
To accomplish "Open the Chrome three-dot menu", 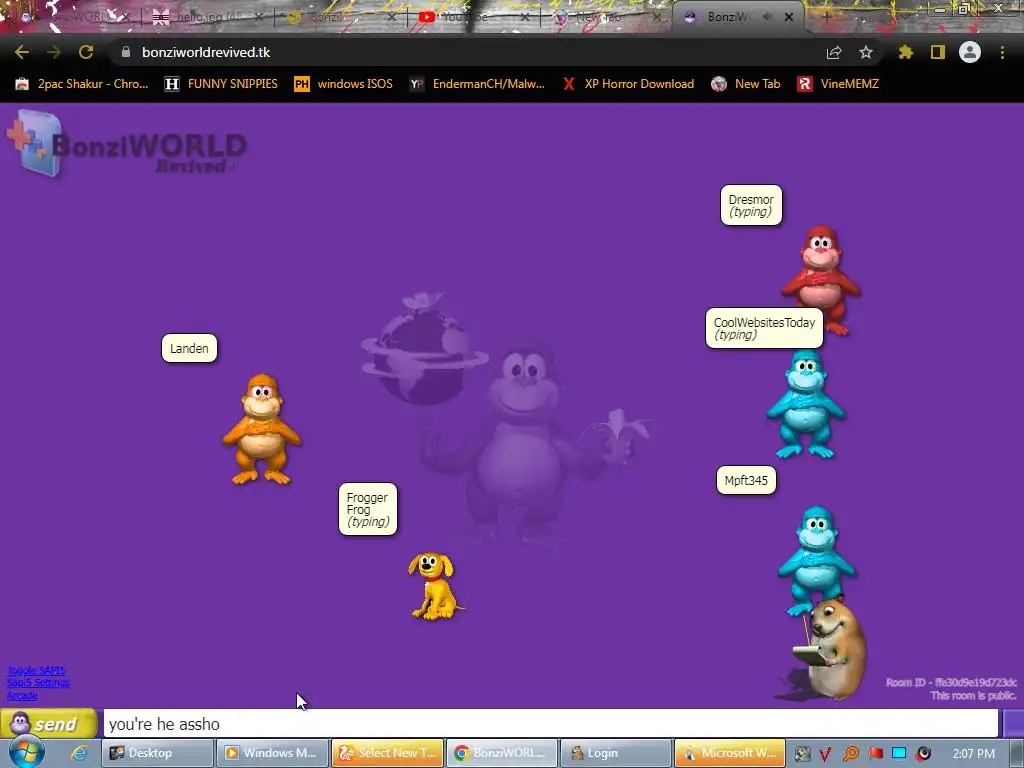I will (x=1002, y=52).
